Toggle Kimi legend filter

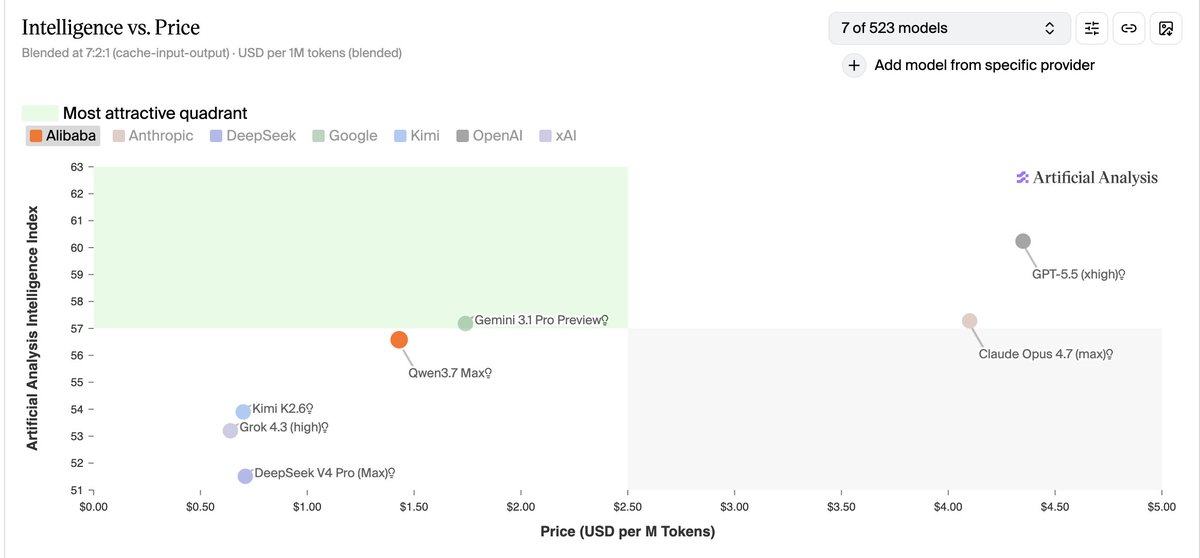417,135
